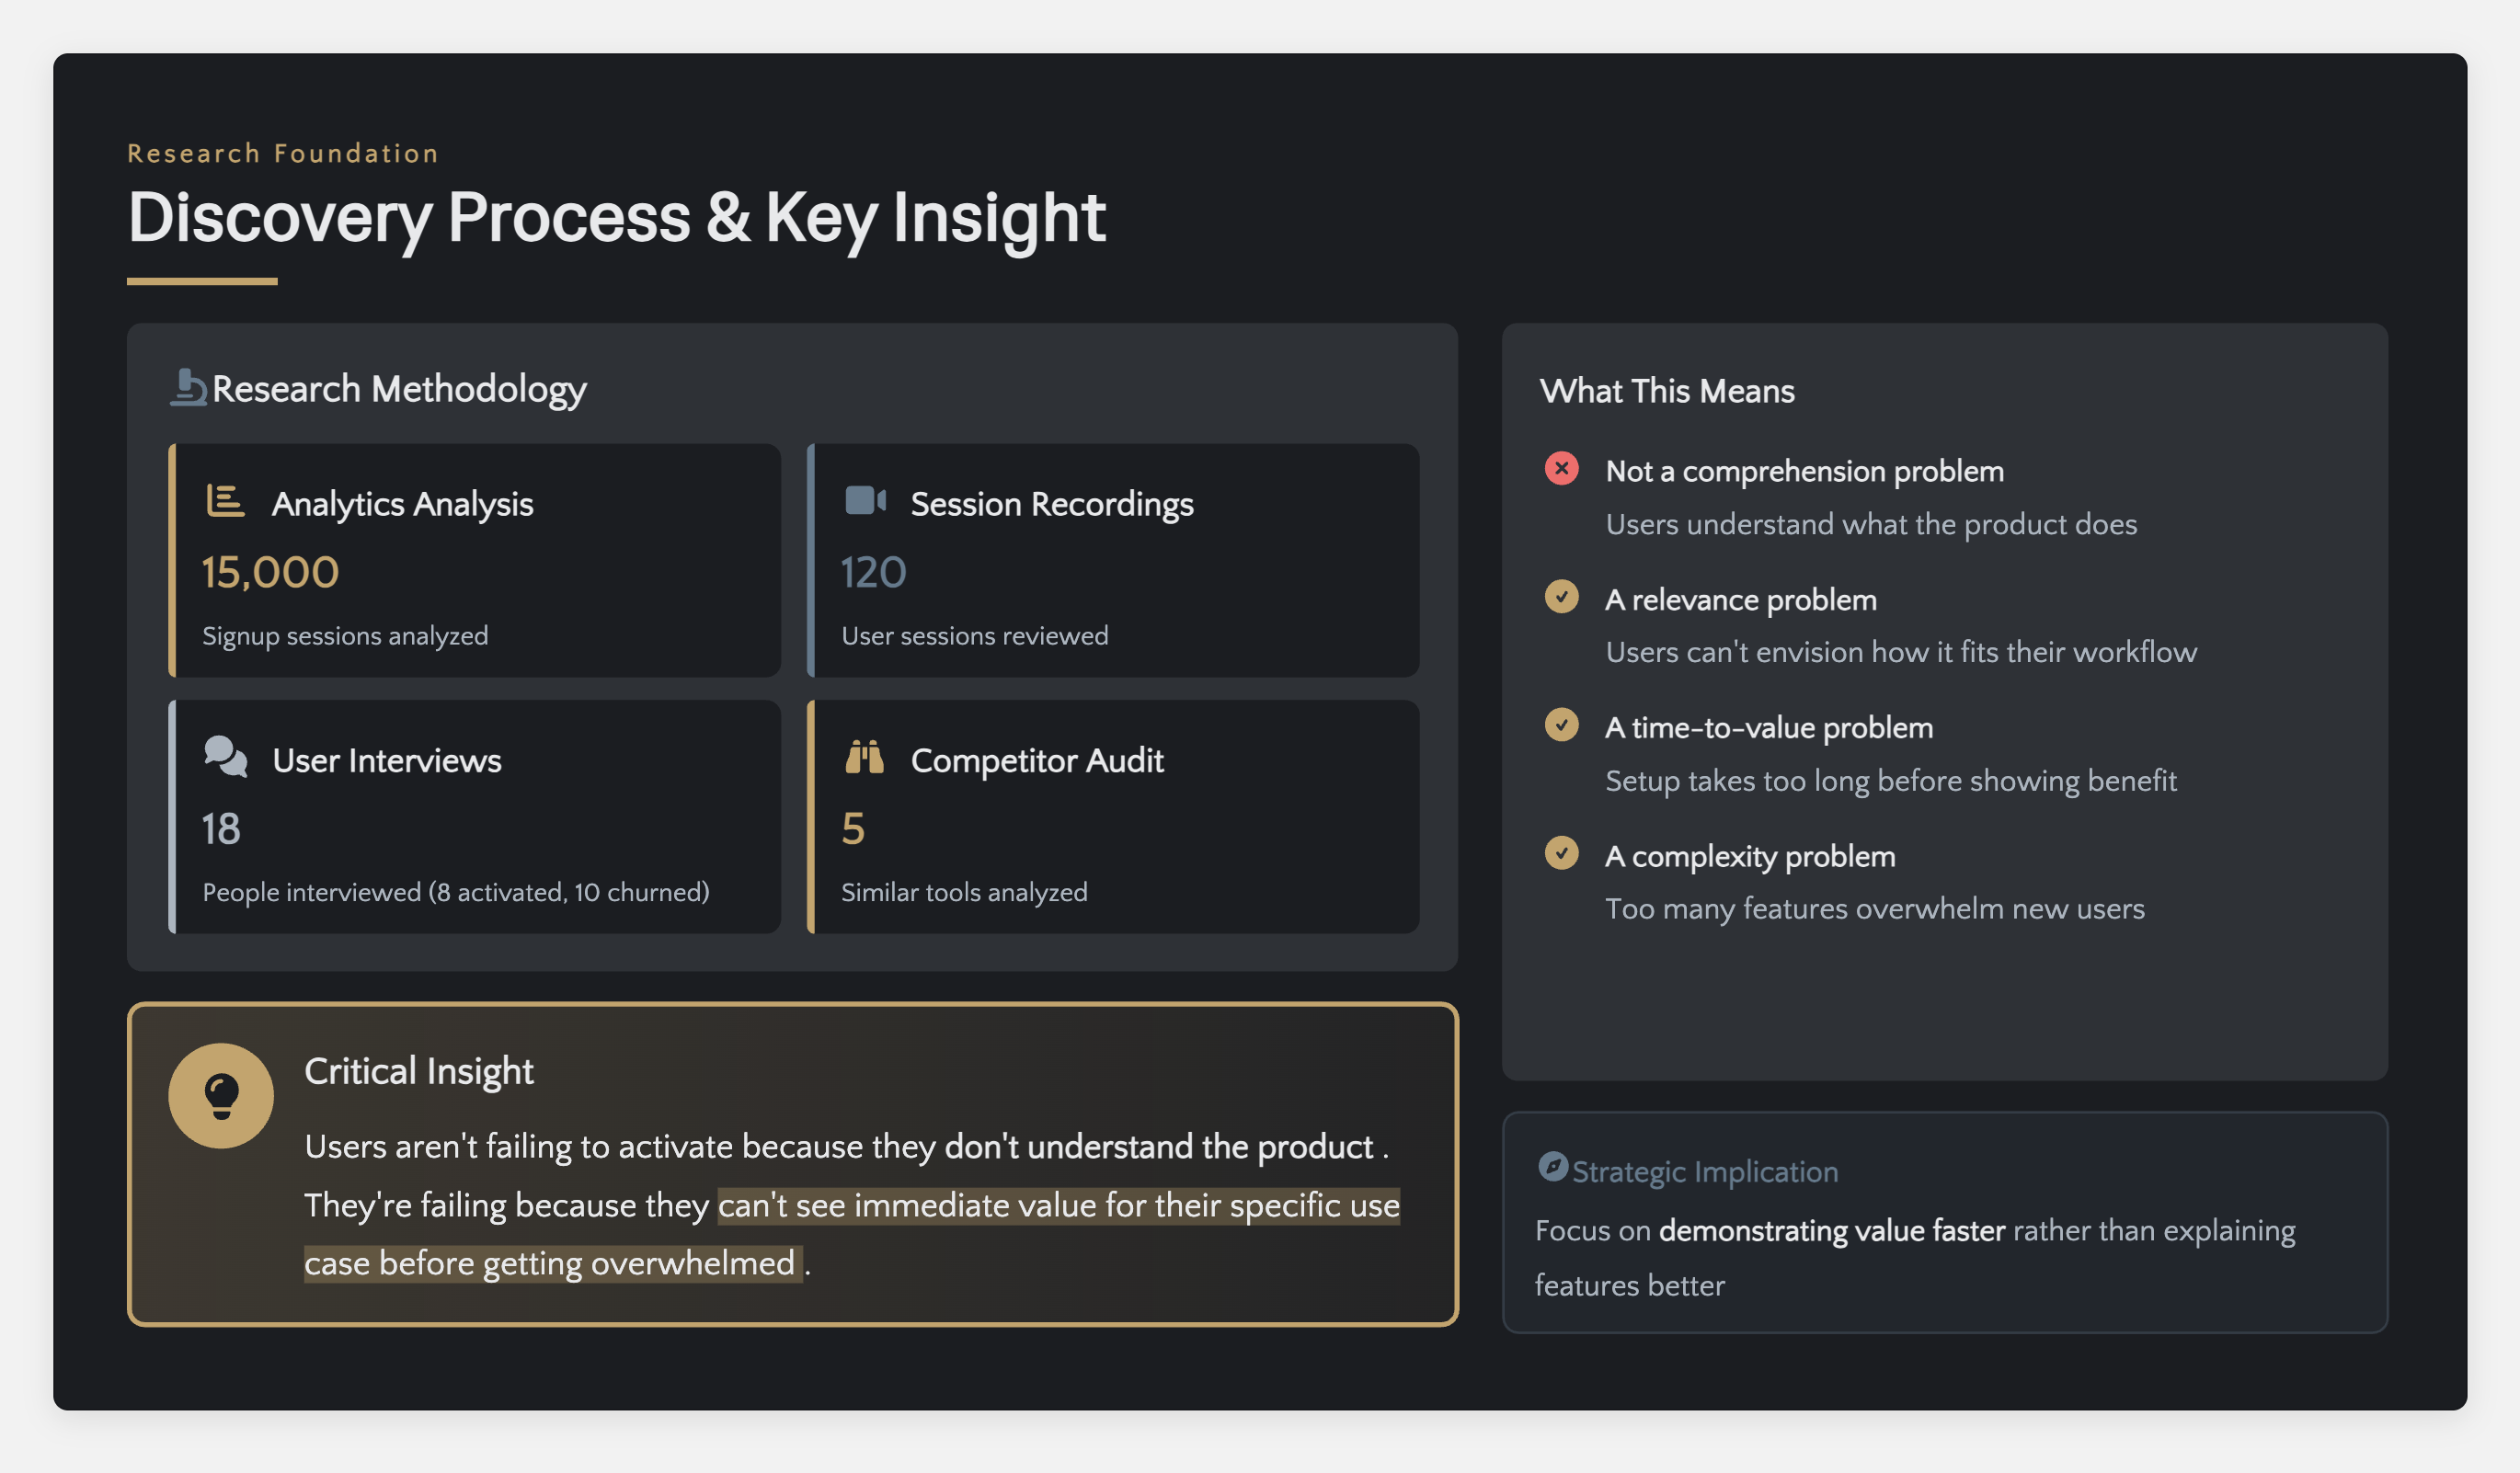Toggle the checkmark beside A time-to-value problem
Viewport: 2520px width, 1473px height.
tap(1561, 725)
